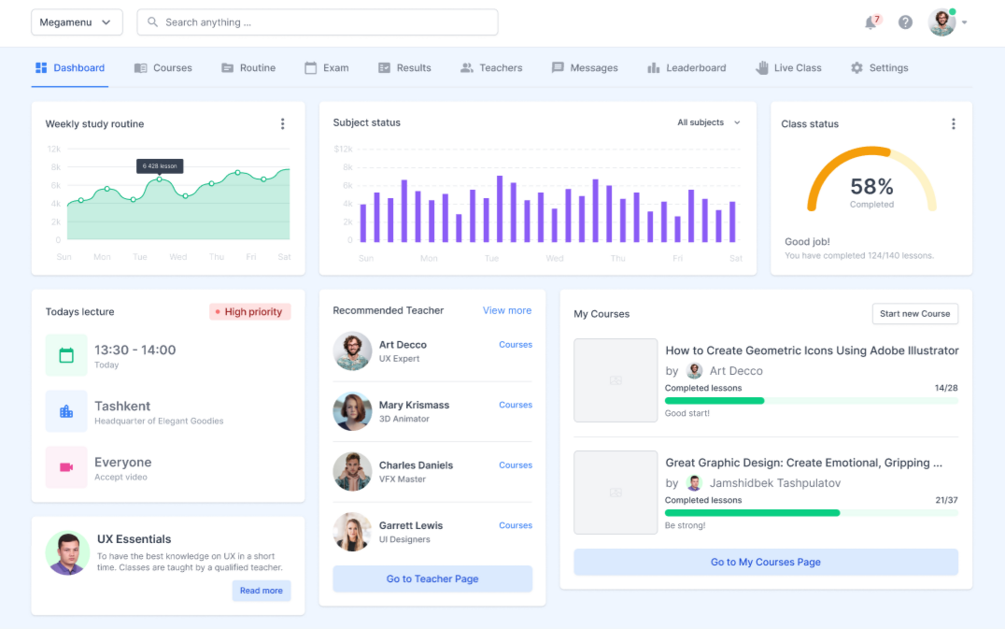Open Courses link for Charles Daniels
This screenshot has height=629, width=1005.
[515, 465]
